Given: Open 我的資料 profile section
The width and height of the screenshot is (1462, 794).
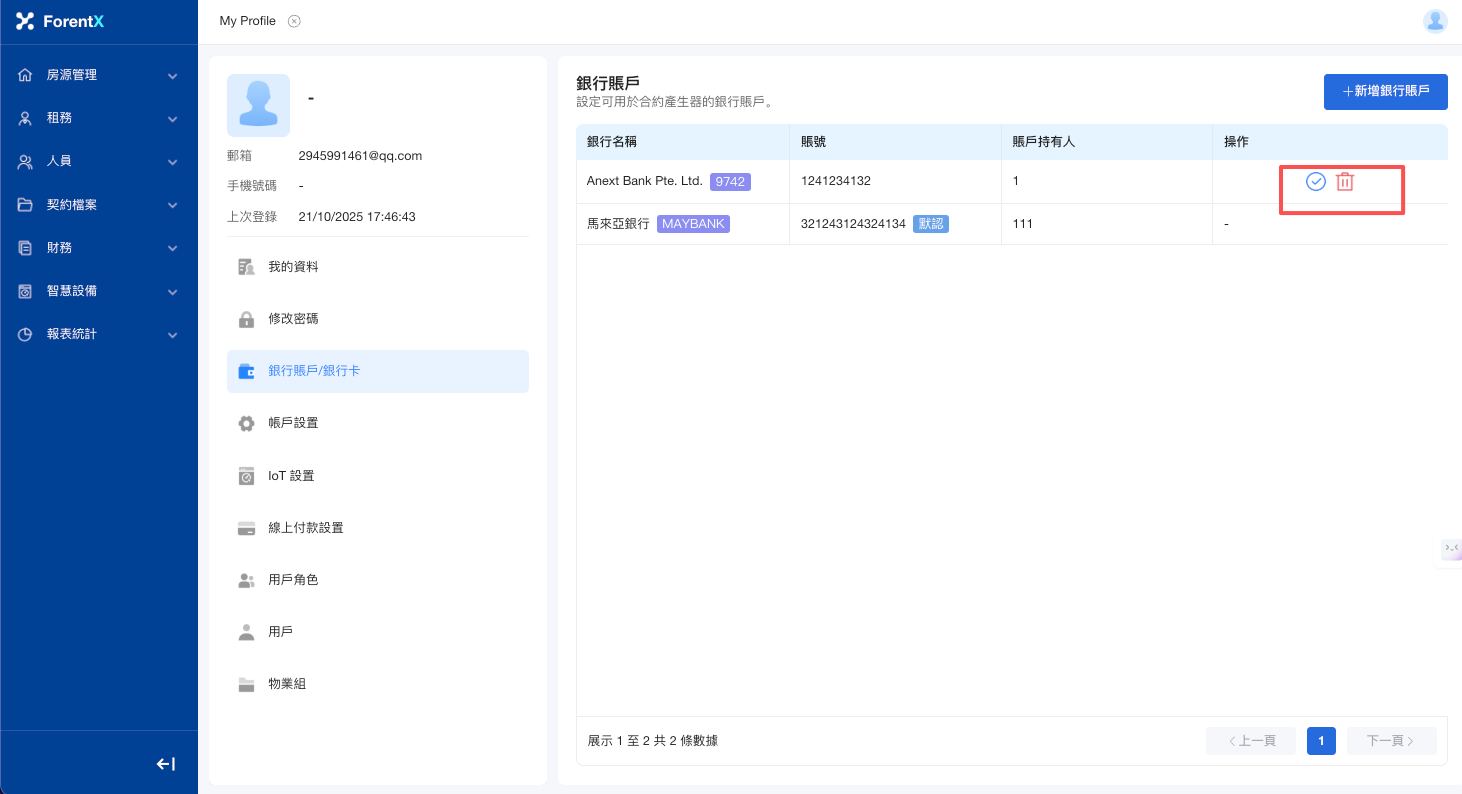Looking at the screenshot, I should [293, 267].
